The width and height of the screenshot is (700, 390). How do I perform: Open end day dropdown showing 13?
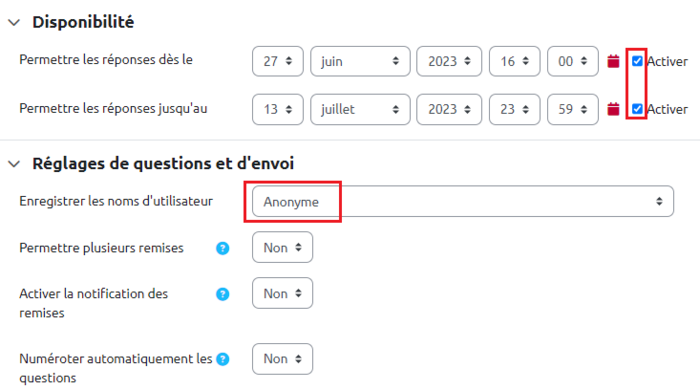point(278,109)
